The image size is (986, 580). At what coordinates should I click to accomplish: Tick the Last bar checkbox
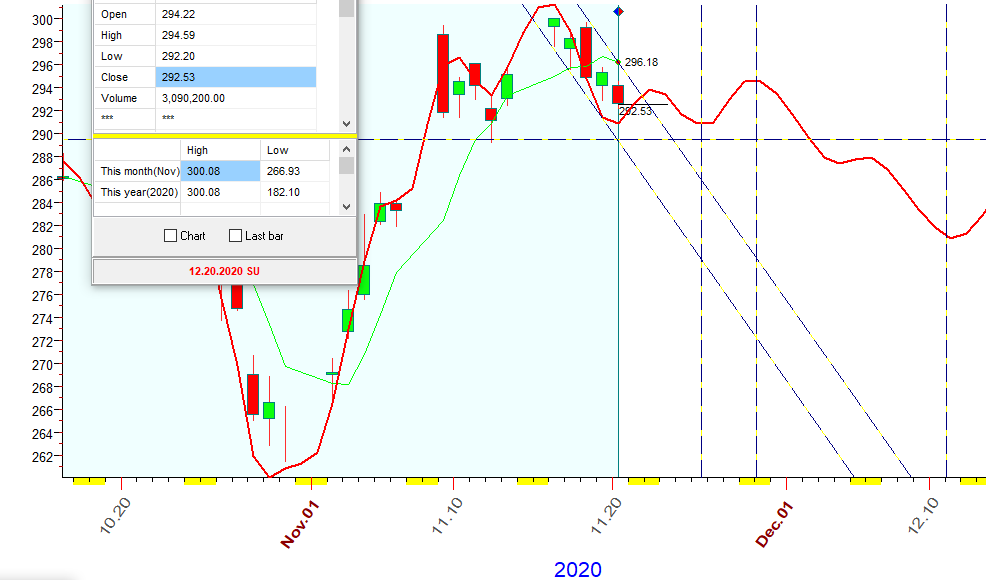pyautogui.click(x=236, y=236)
